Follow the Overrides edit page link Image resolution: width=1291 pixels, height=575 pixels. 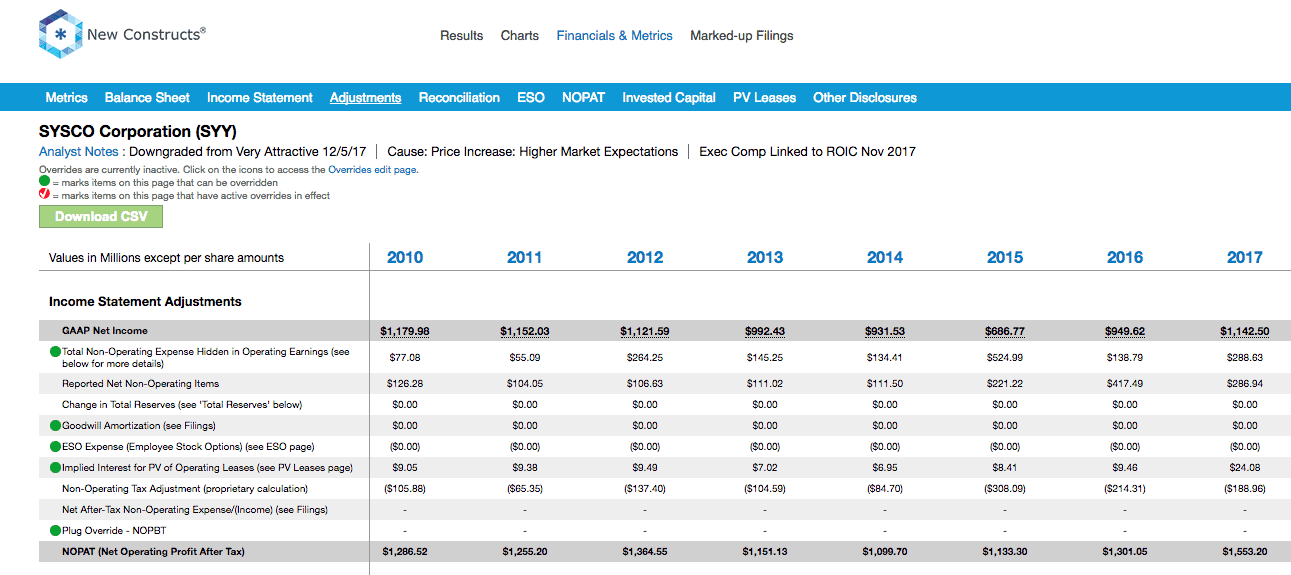click(373, 170)
